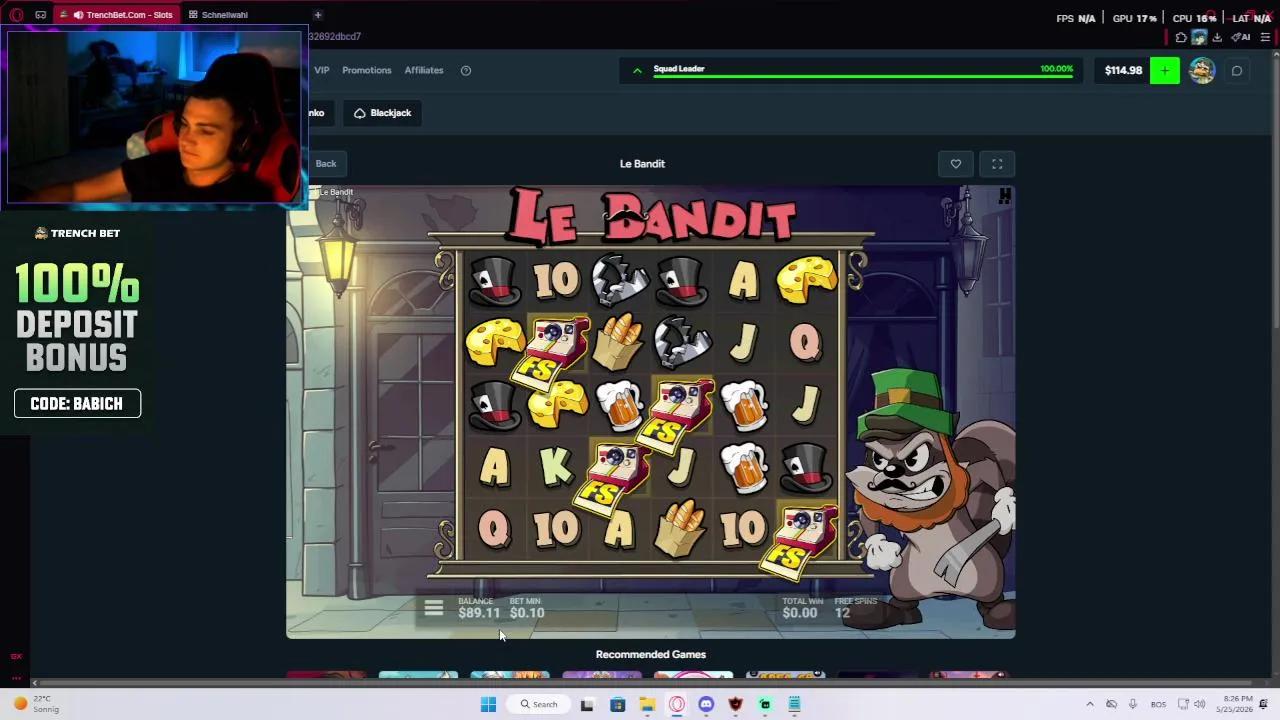Open the Opera GX menu logo
The image size is (1280, 720).
click(17, 15)
